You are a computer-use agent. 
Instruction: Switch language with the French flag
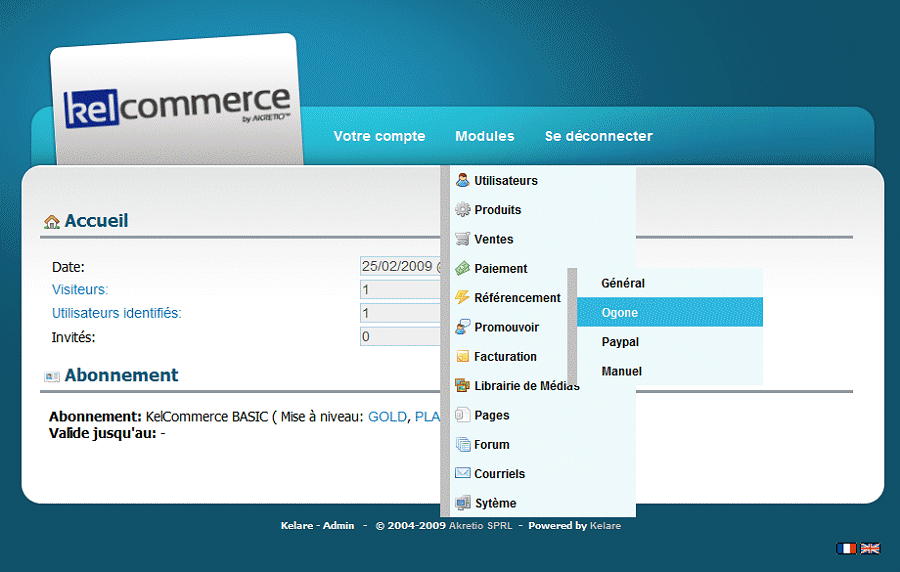(846, 548)
